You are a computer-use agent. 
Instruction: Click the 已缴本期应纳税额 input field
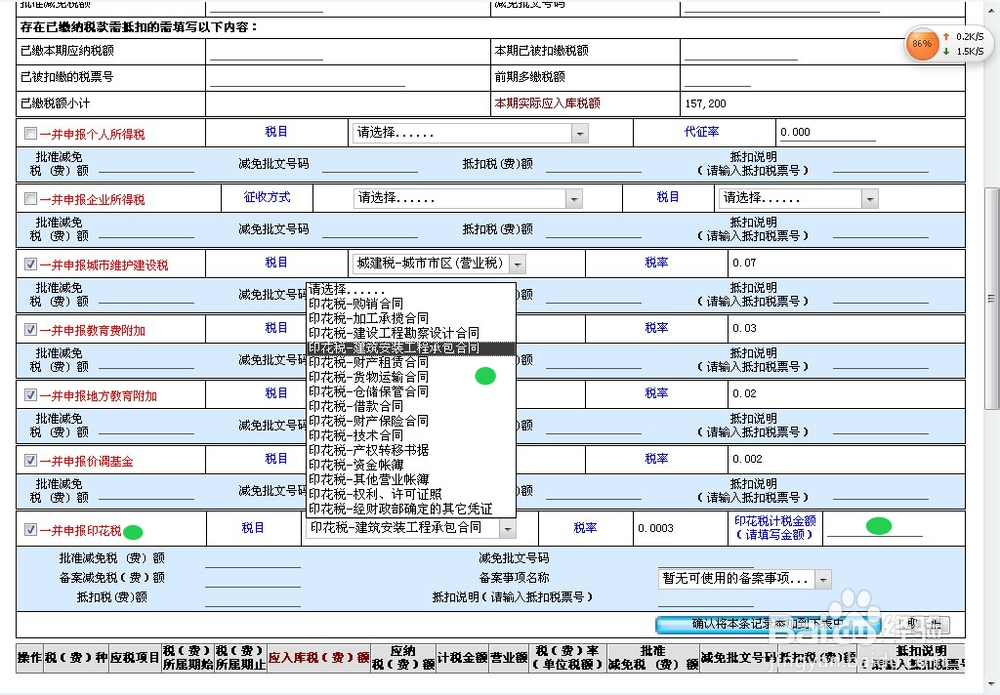[266, 52]
